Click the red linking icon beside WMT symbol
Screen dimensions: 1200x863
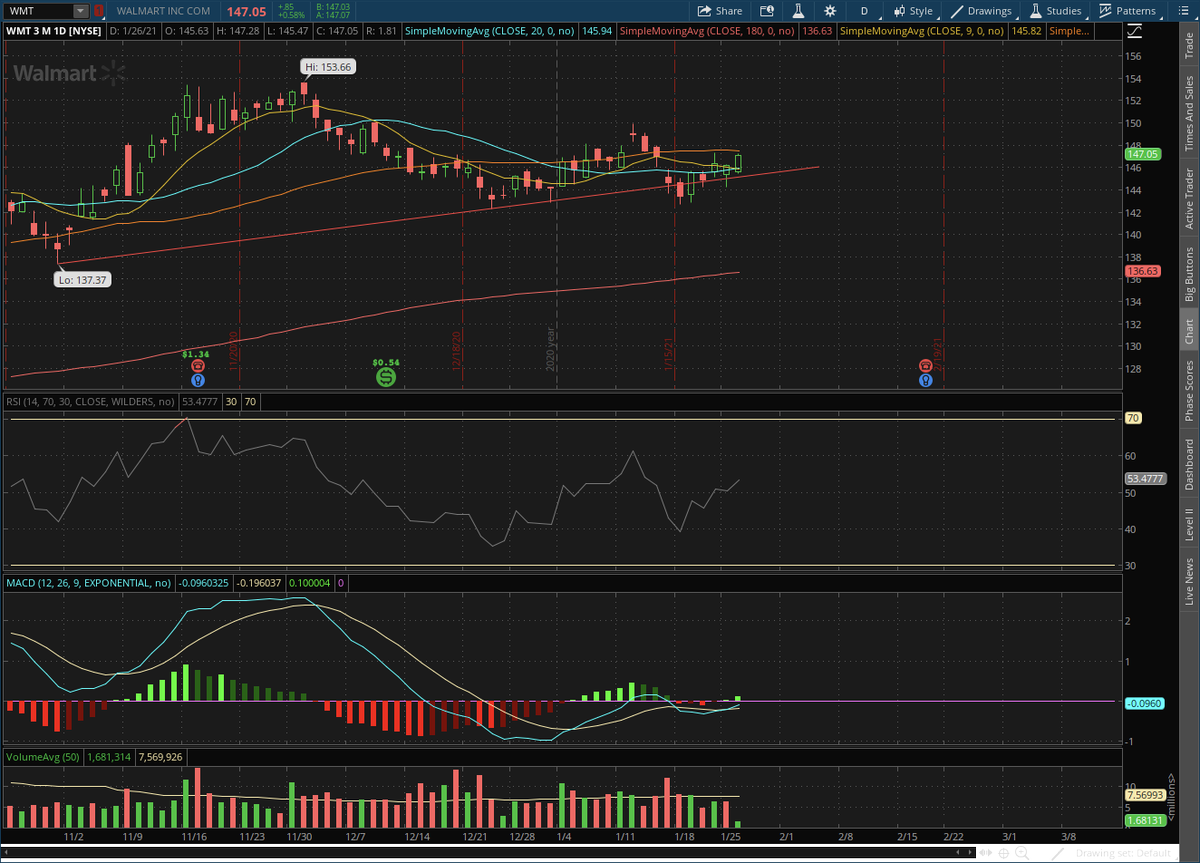point(100,11)
